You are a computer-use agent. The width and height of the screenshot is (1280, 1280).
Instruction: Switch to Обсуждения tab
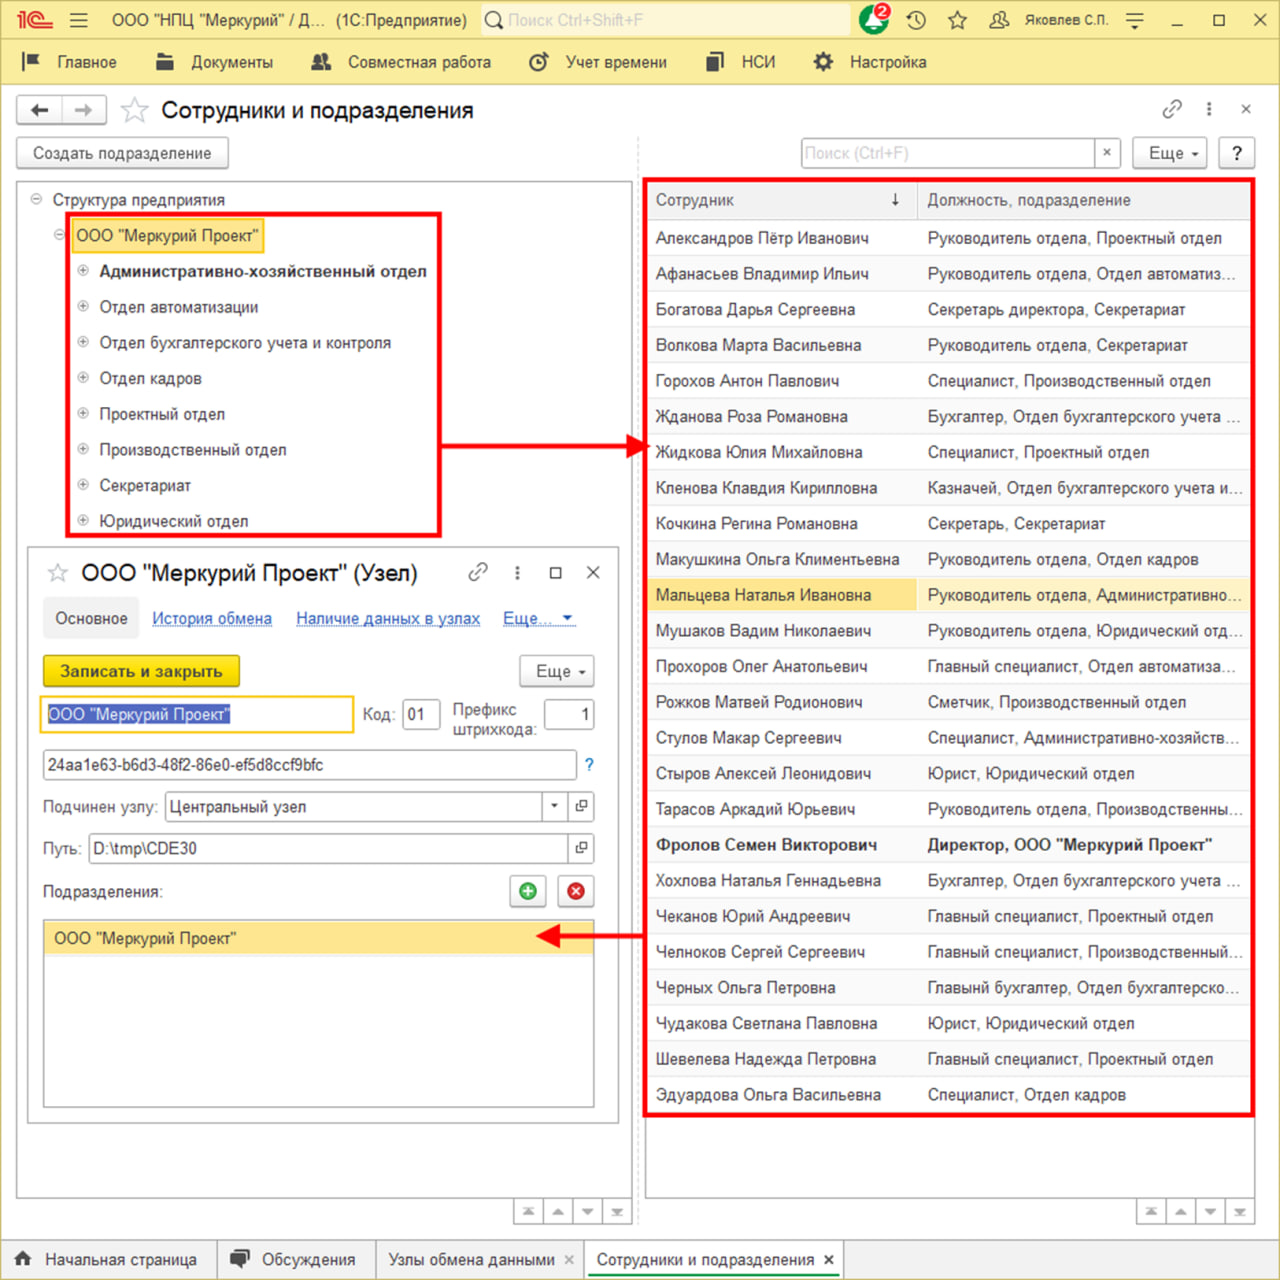pyautogui.click(x=295, y=1260)
